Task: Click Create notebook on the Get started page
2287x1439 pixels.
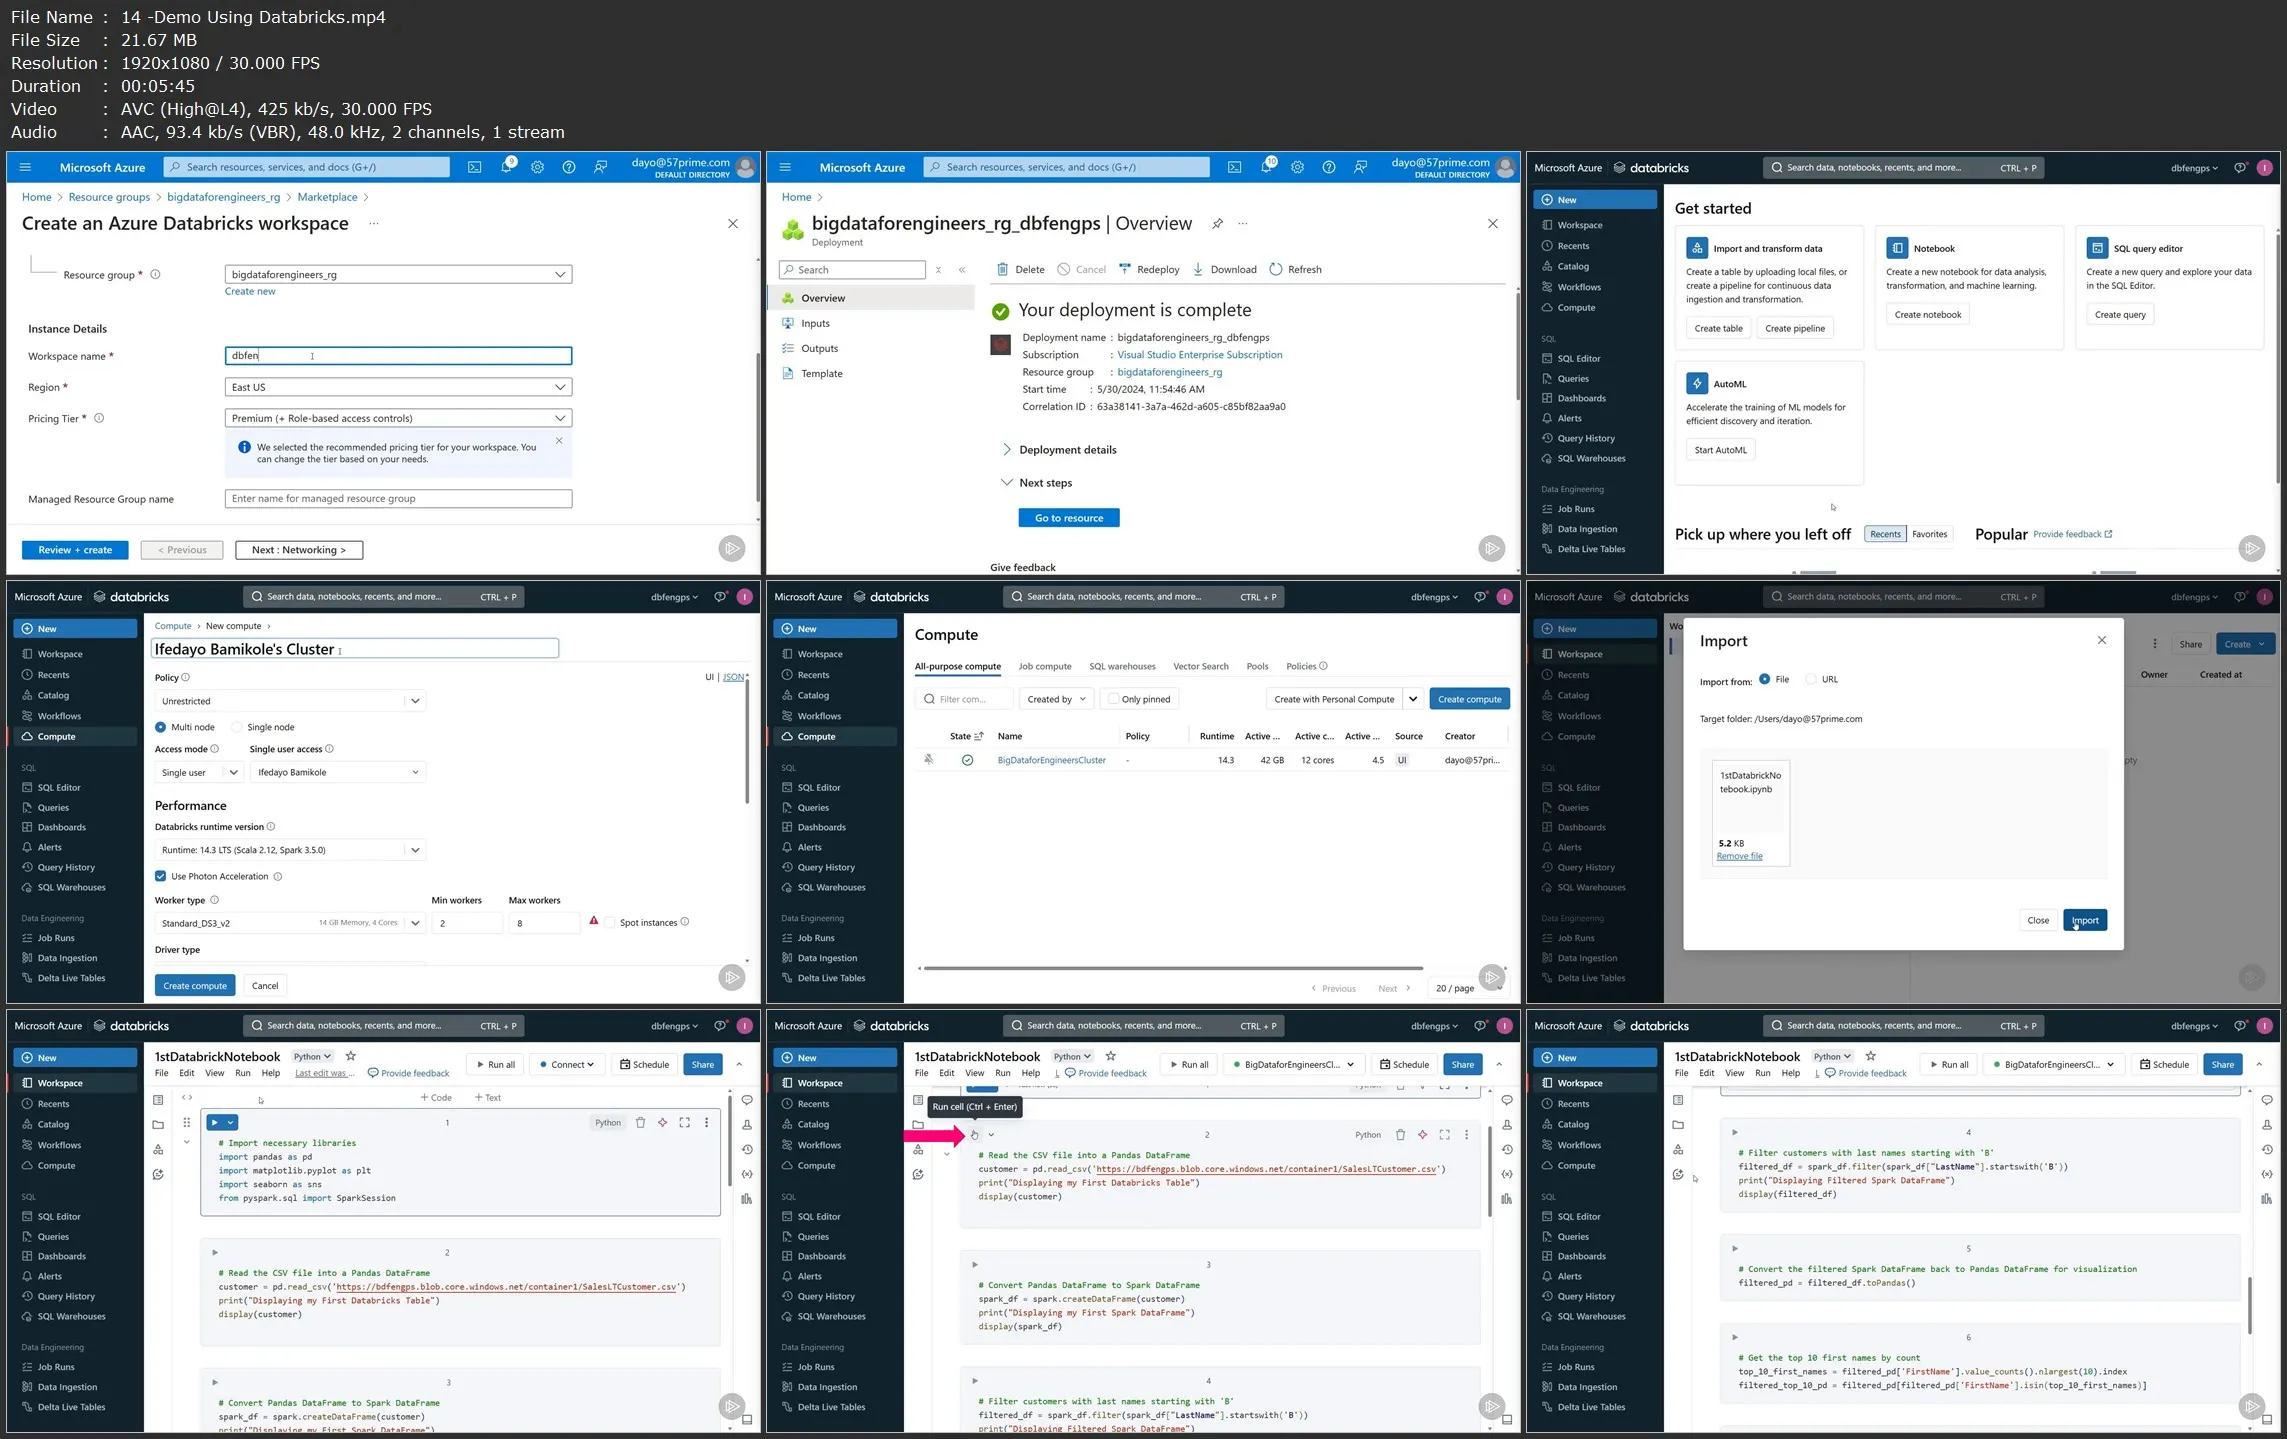Action: pos(1928,314)
